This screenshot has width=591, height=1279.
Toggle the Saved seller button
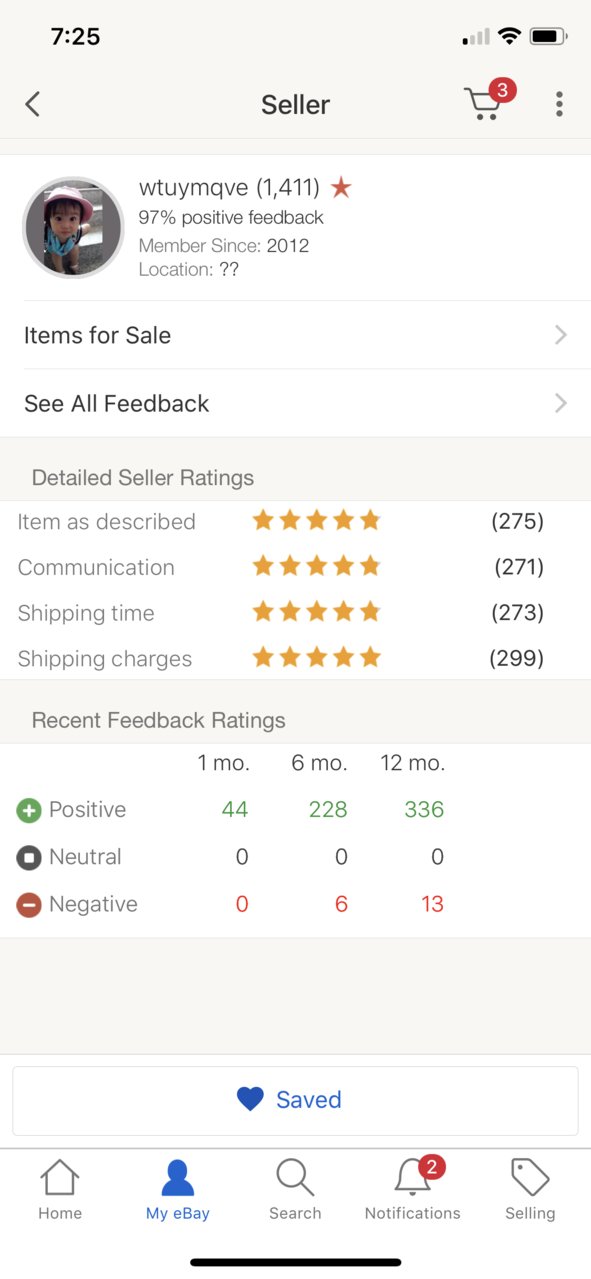coord(295,1100)
